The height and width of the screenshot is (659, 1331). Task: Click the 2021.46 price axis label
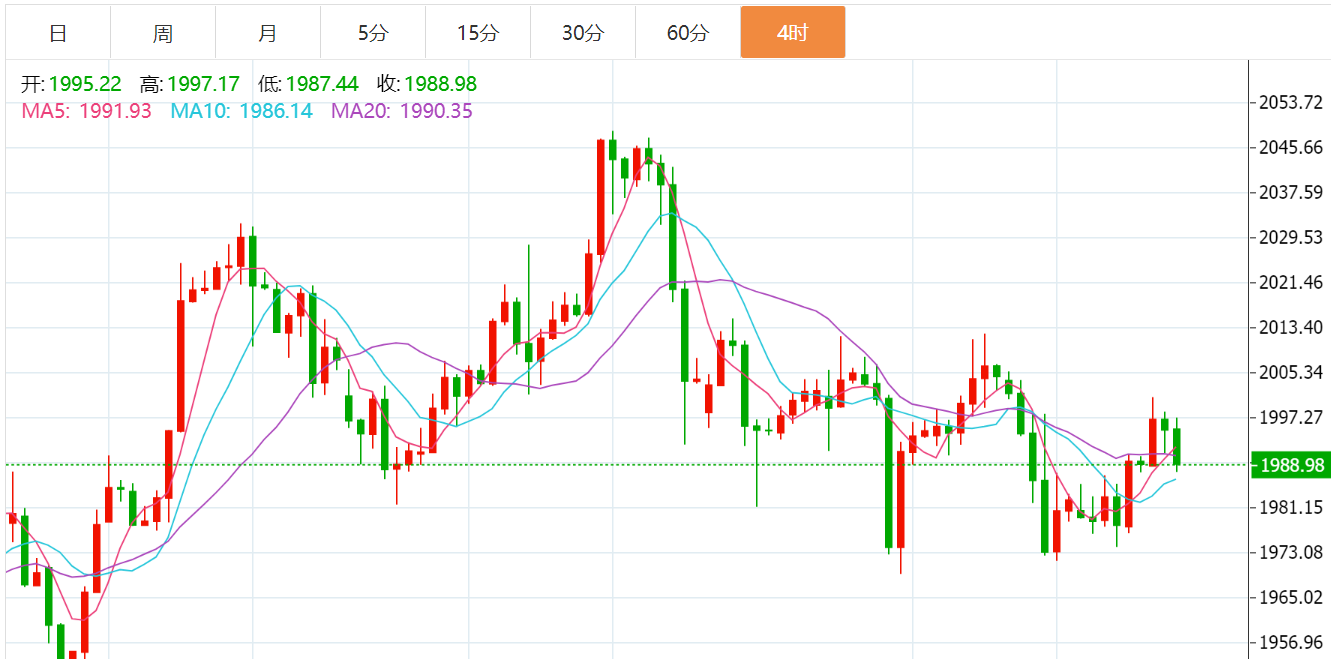pos(1291,282)
